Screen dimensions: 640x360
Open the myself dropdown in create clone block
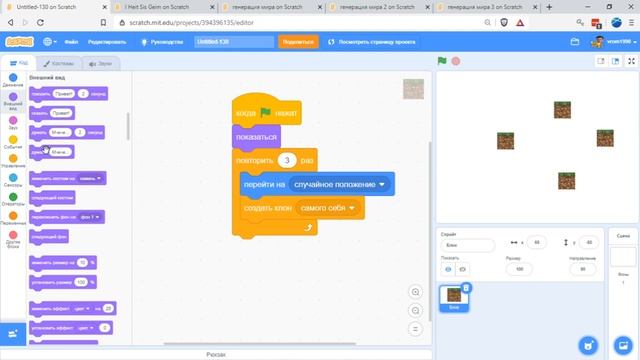(327, 208)
